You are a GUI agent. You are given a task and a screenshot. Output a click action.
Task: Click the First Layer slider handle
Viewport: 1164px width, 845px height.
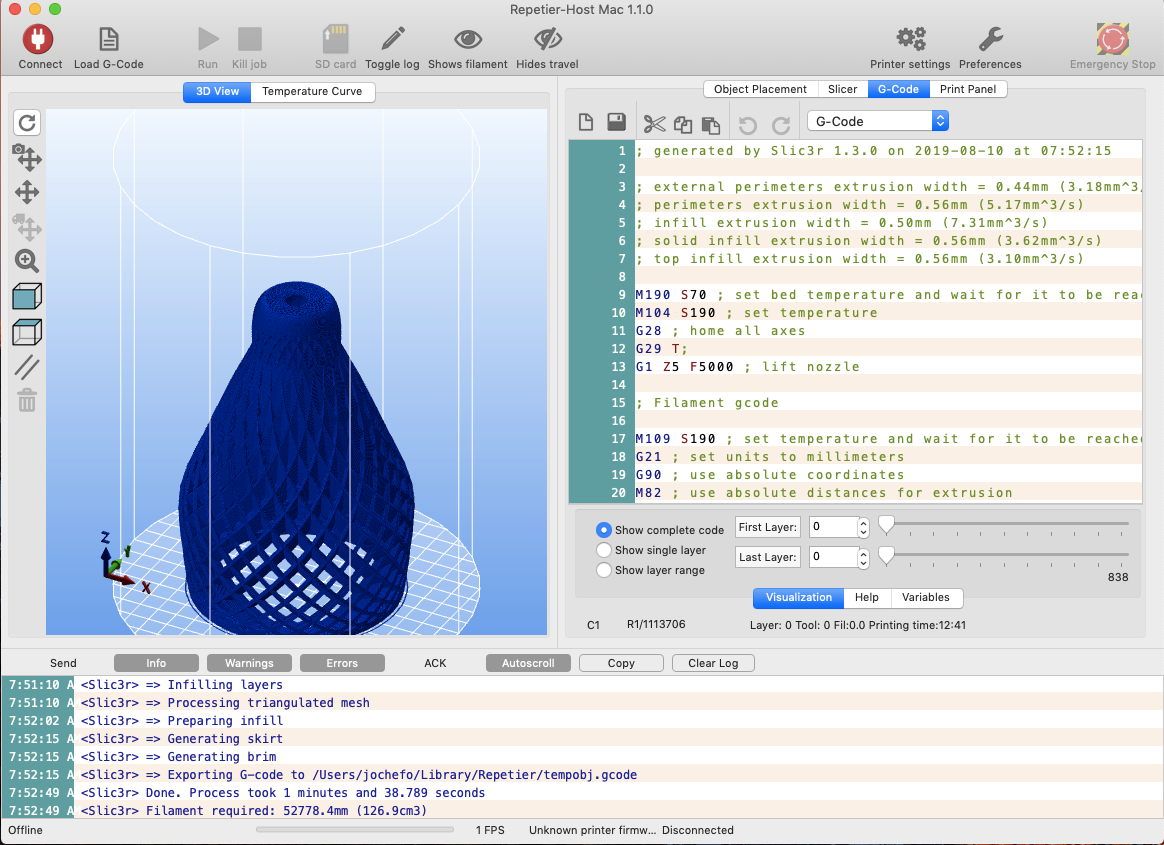[886, 524]
